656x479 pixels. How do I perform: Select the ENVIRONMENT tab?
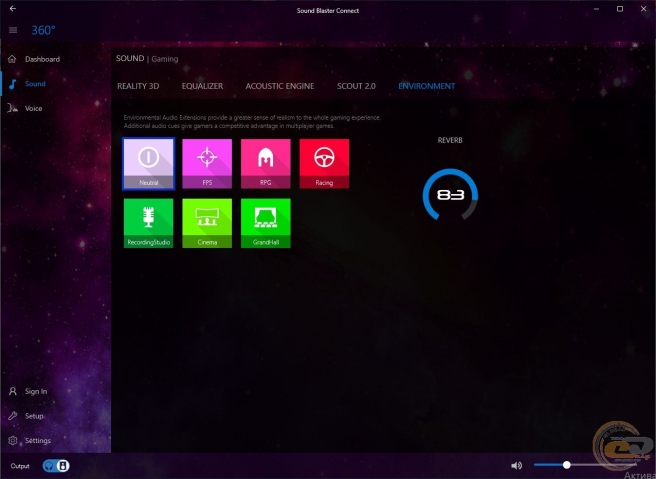click(427, 86)
